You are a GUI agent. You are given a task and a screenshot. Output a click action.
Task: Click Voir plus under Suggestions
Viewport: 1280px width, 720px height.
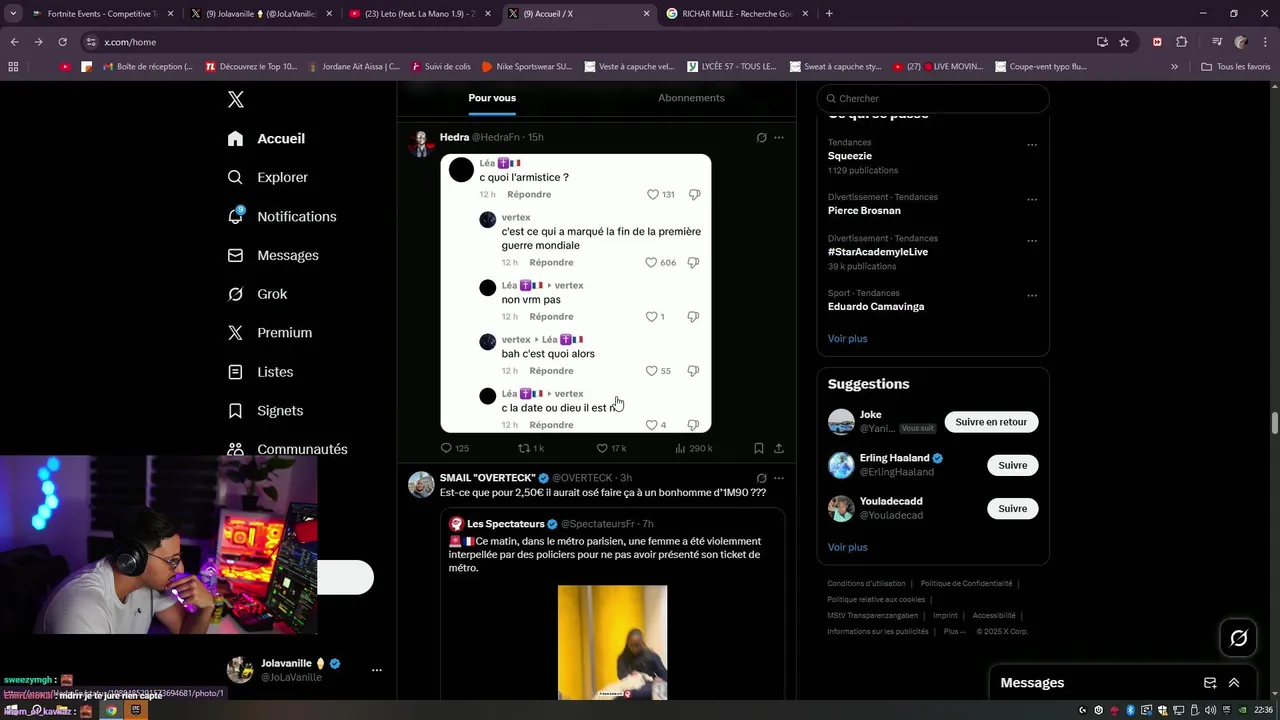(x=847, y=548)
